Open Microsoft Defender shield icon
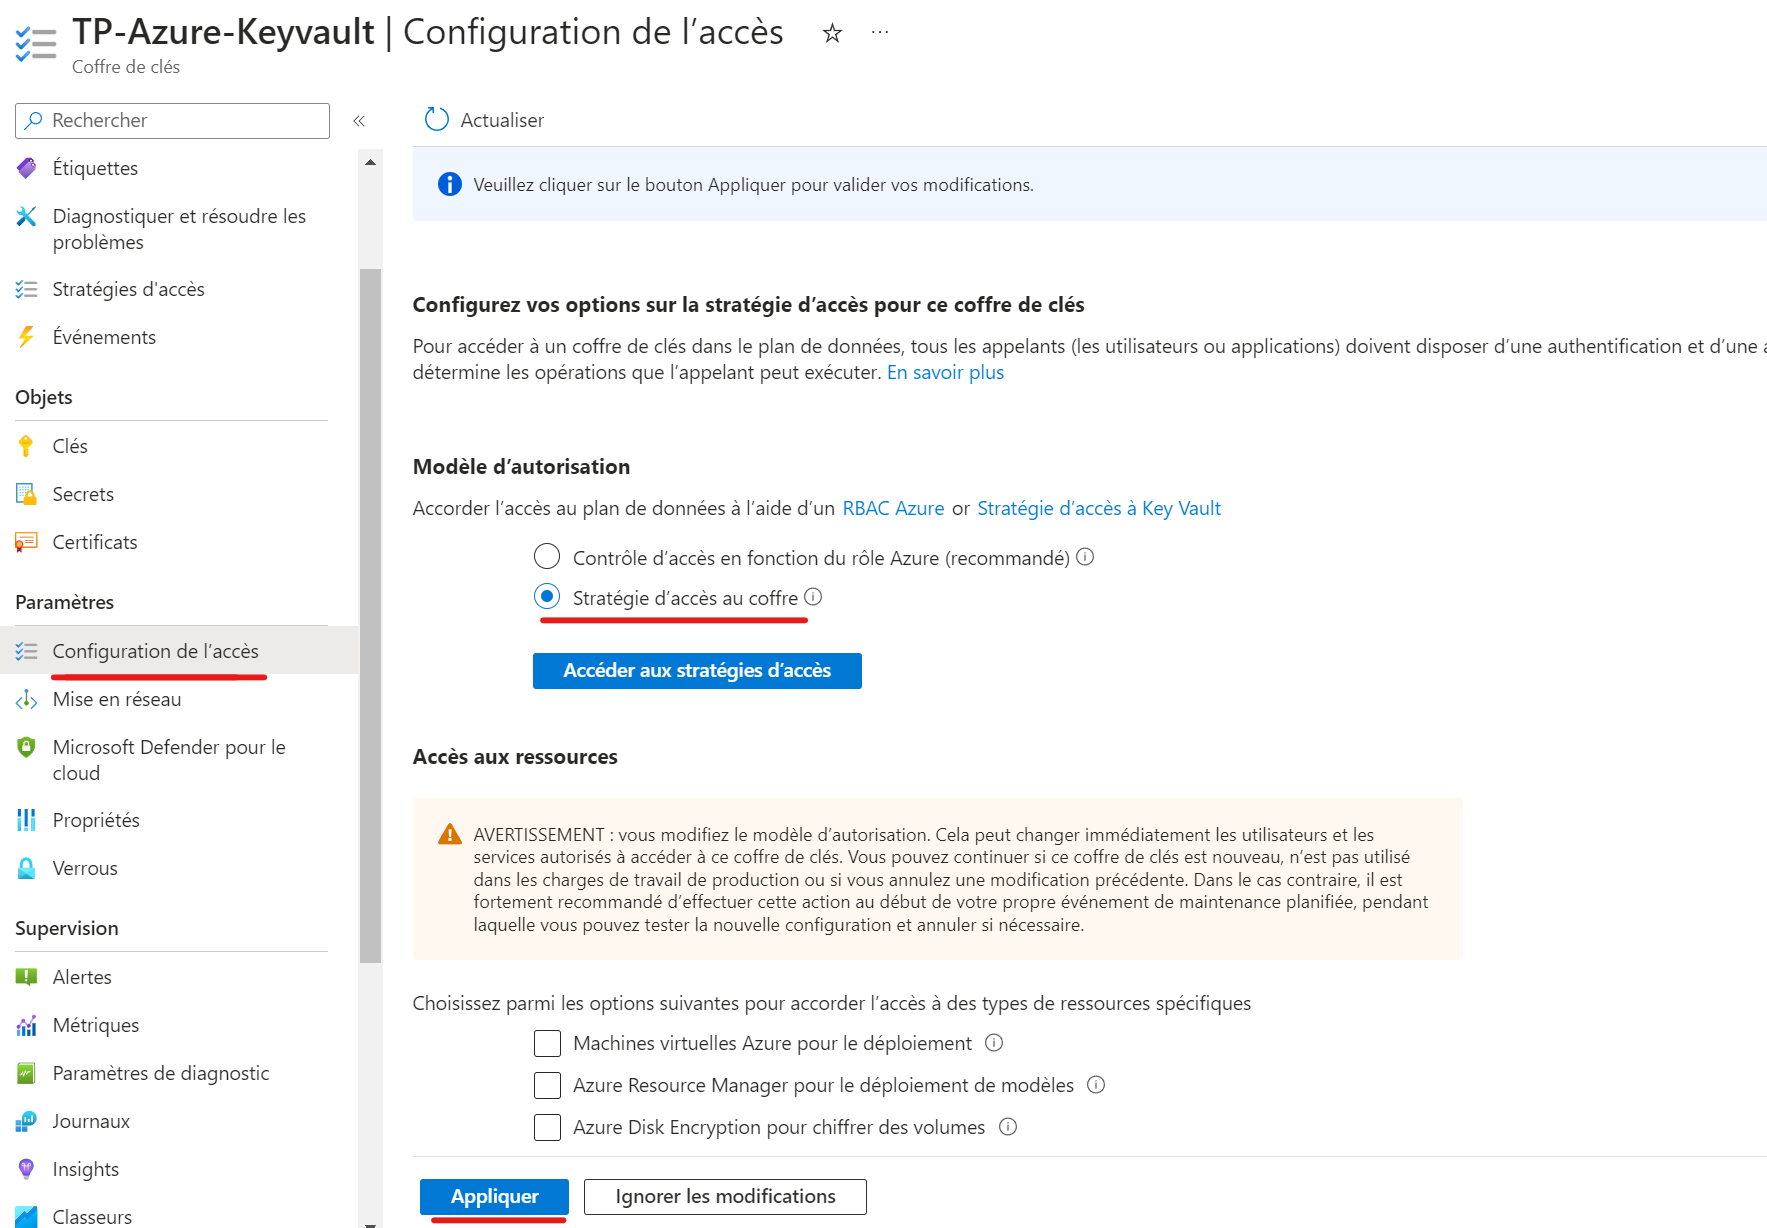 26,748
